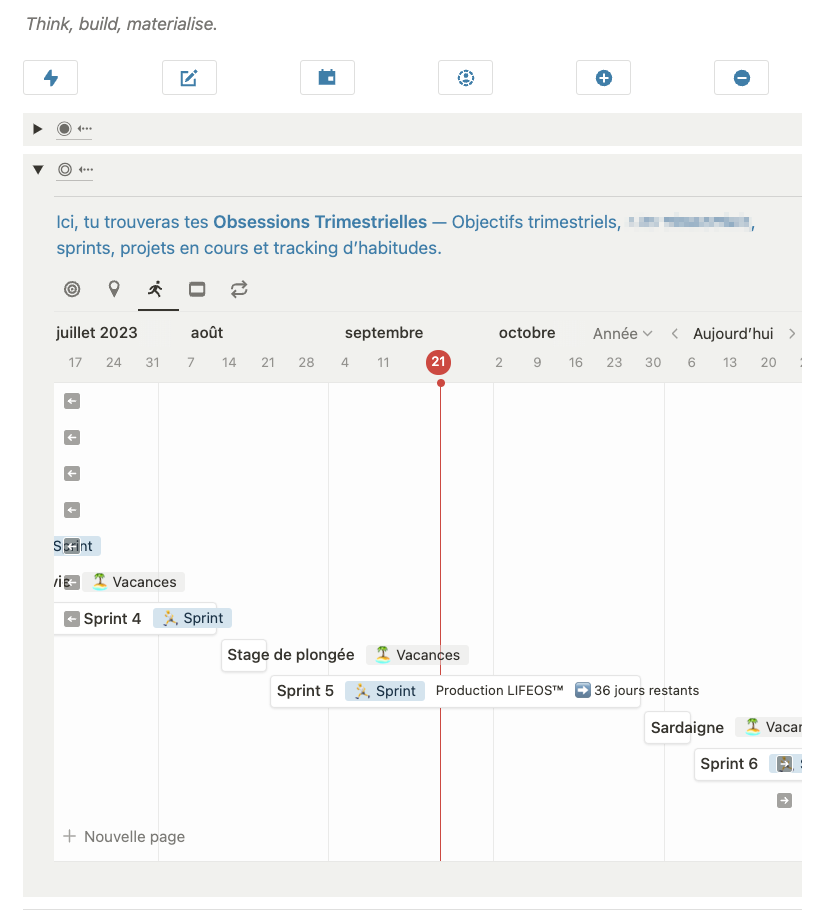Jump to Aujourd'hui on the timeline
The height and width of the screenshot is (923, 825).
point(733,334)
